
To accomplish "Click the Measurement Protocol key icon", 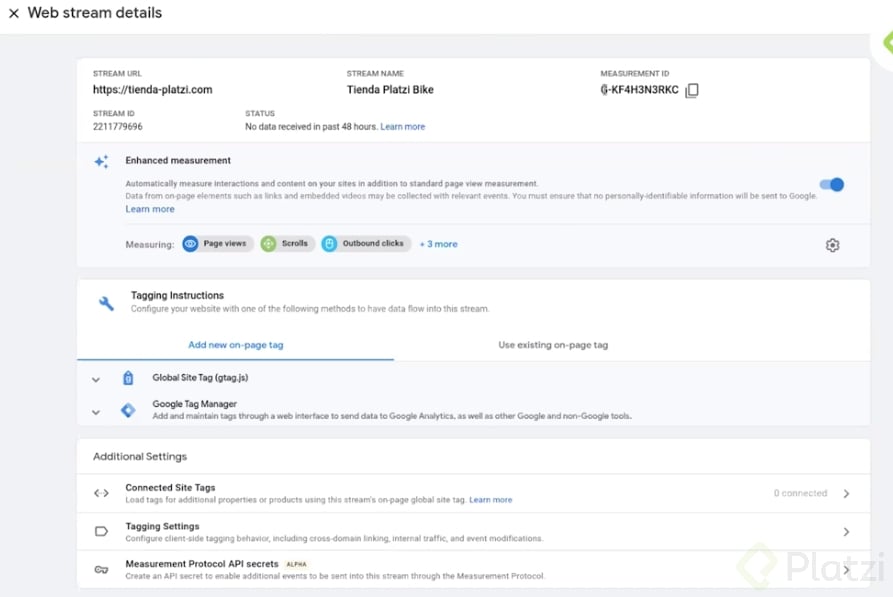I will pyautogui.click(x=101, y=570).
